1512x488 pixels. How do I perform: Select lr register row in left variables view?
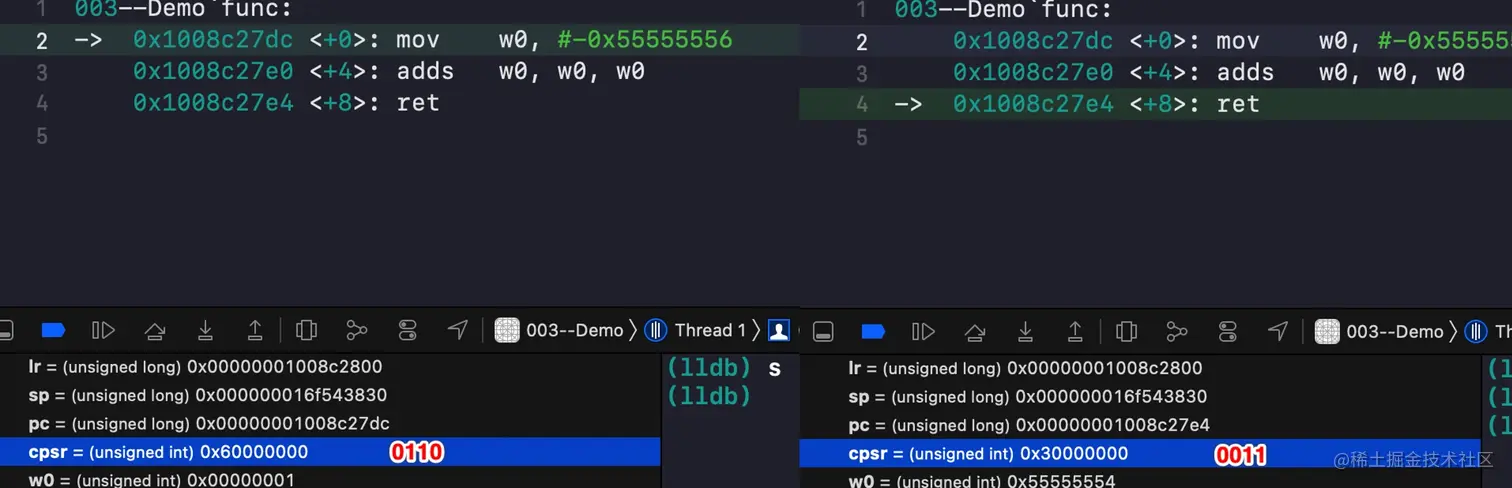pyautogui.click(x=330, y=367)
